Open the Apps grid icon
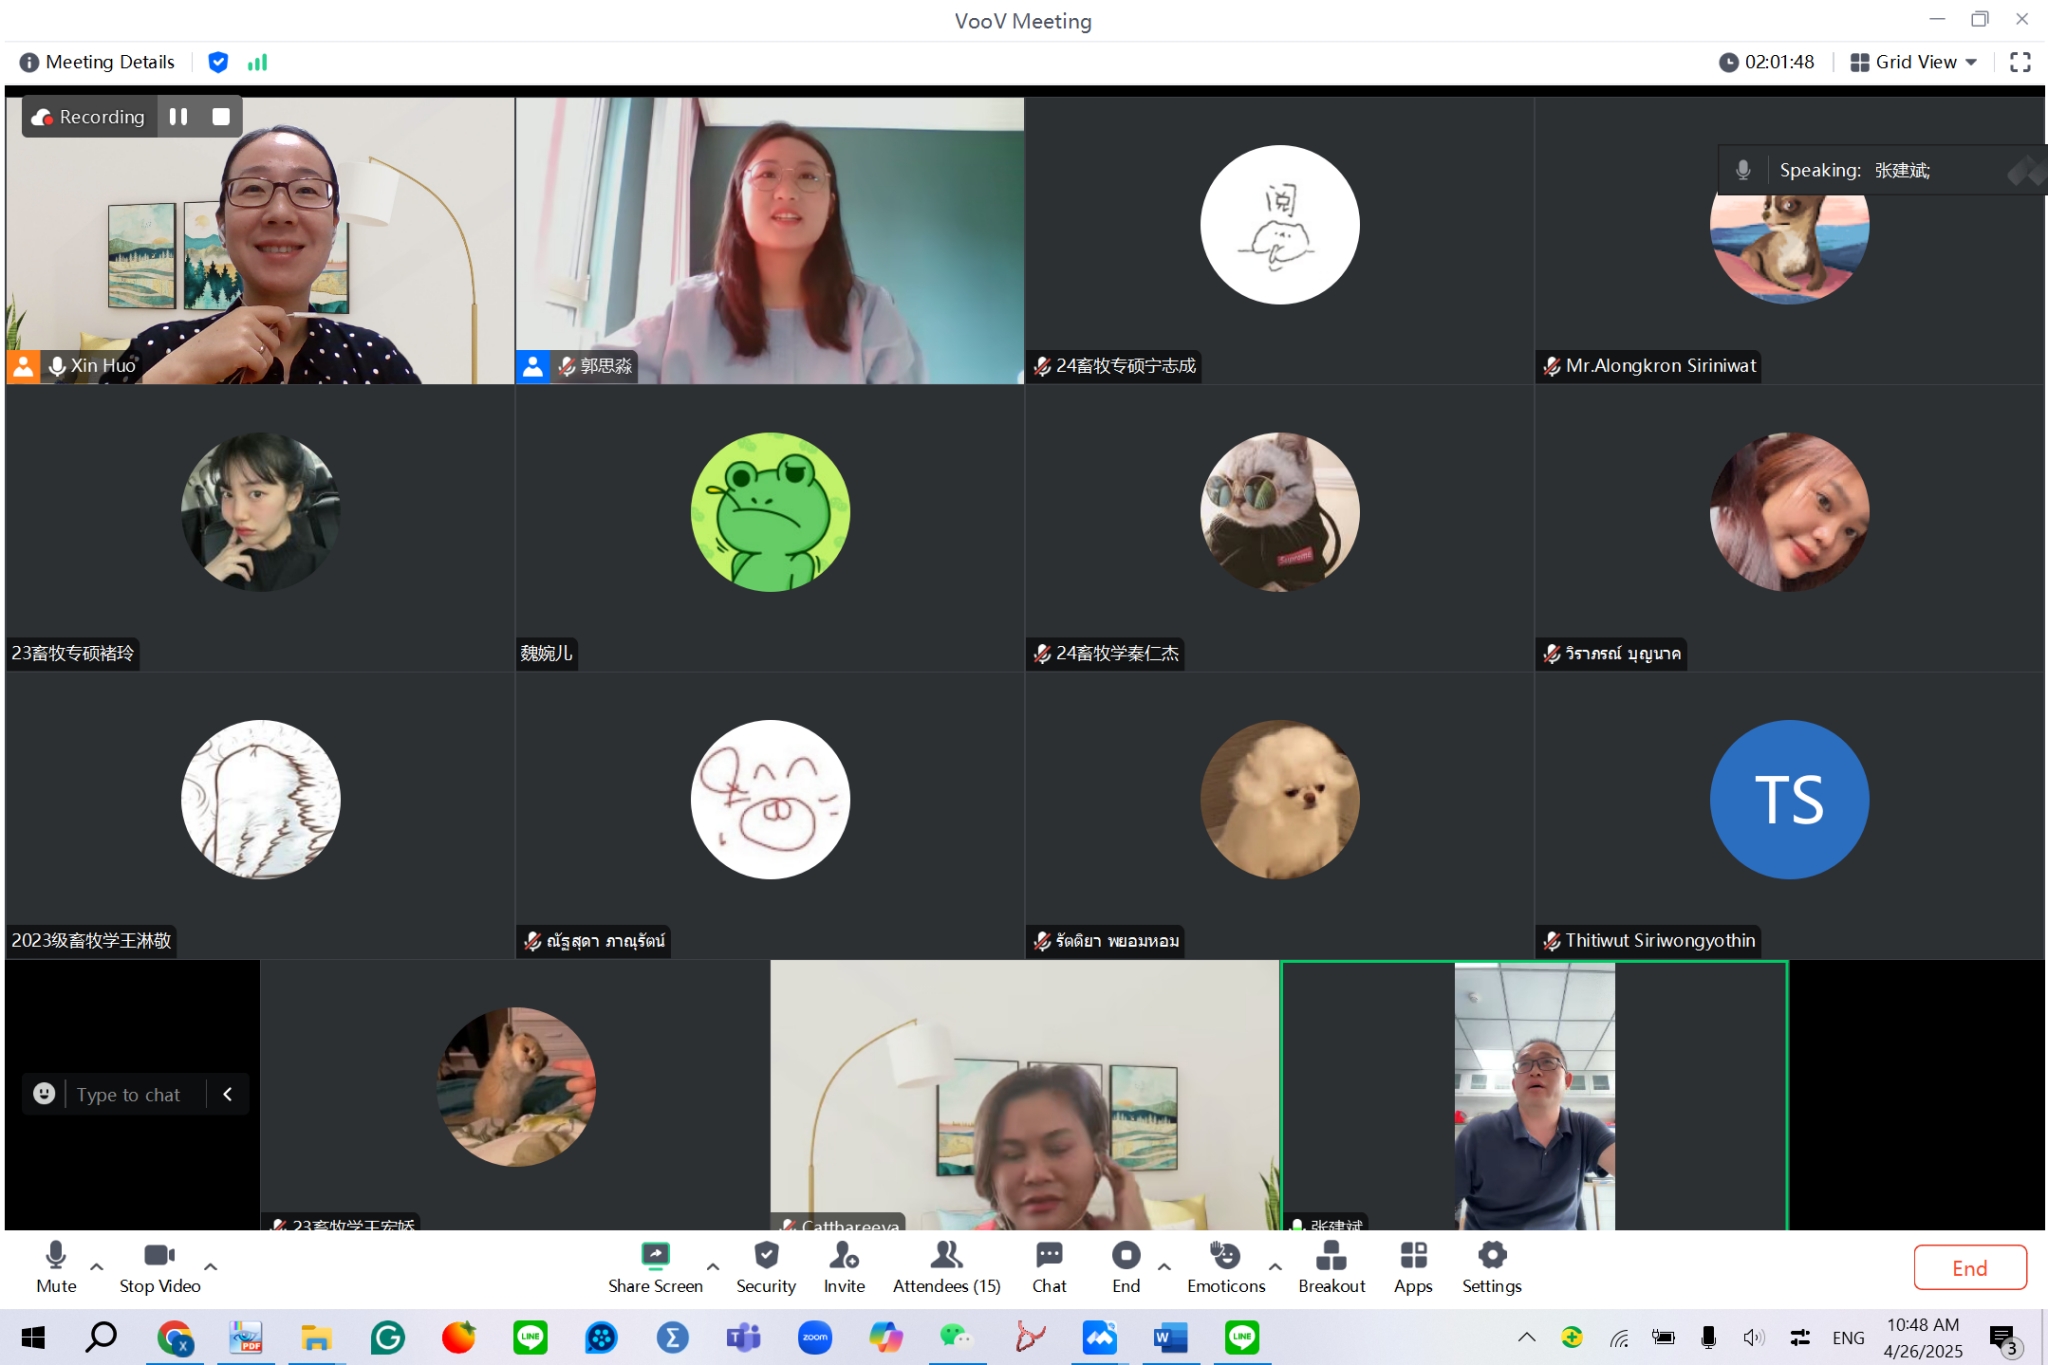 [x=1413, y=1255]
